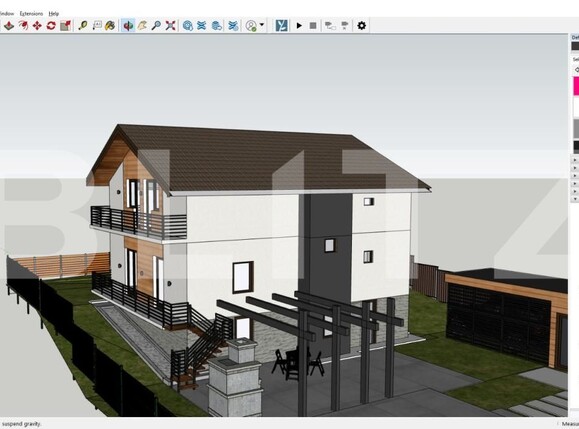Select the Text label tool
The width and height of the screenshot is (579, 429).
97,25
